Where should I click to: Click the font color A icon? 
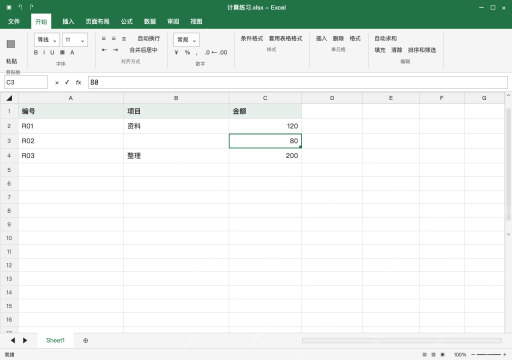point(72,52)
